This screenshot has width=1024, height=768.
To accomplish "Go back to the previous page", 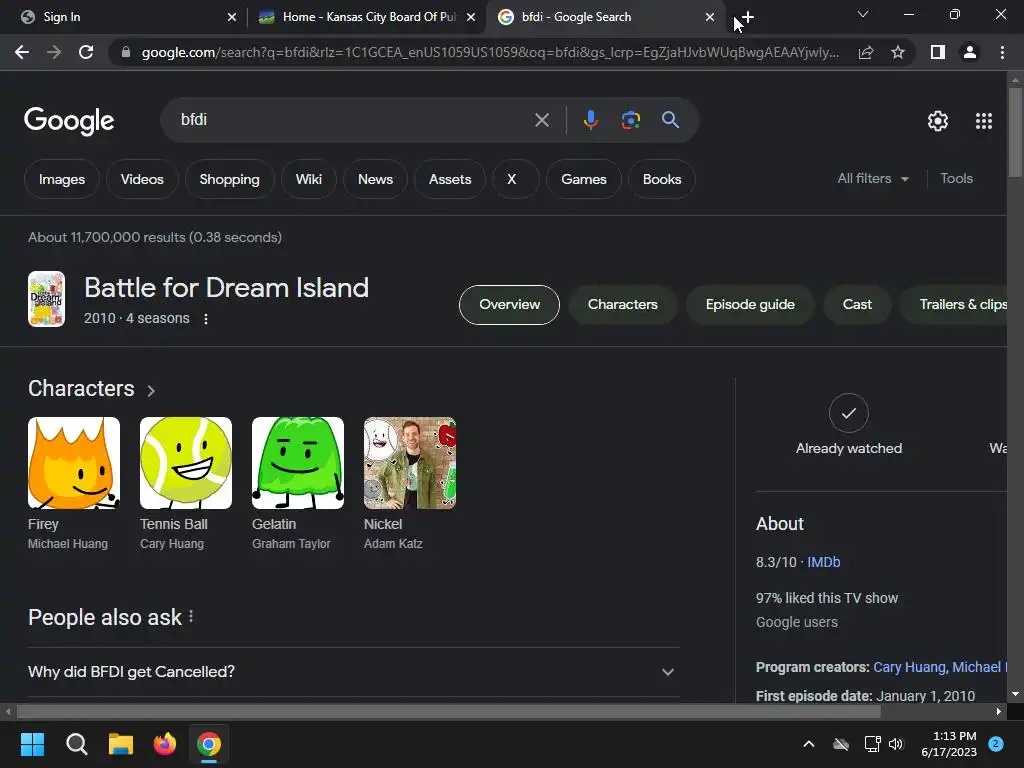I will (x=22, y=52).
